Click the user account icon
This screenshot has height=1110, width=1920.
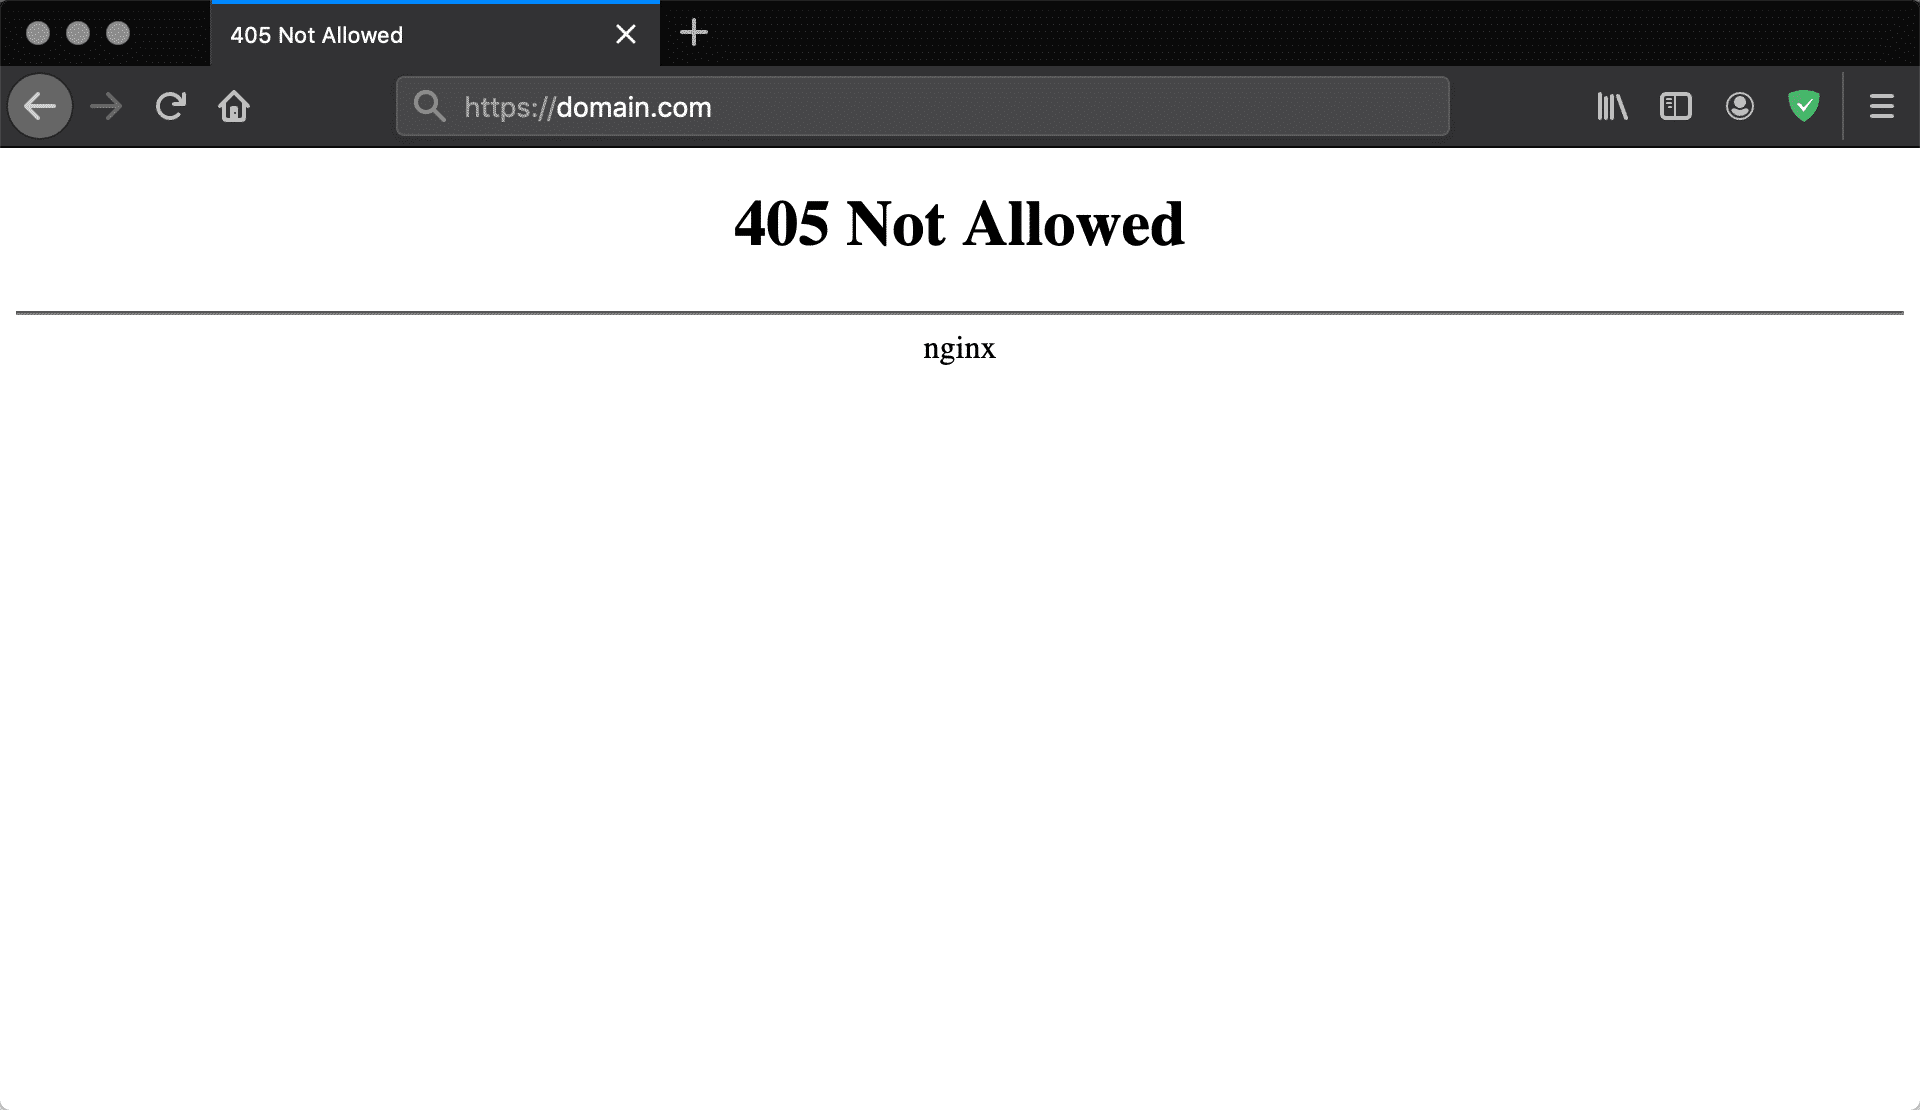click(x=1739, y=107)
